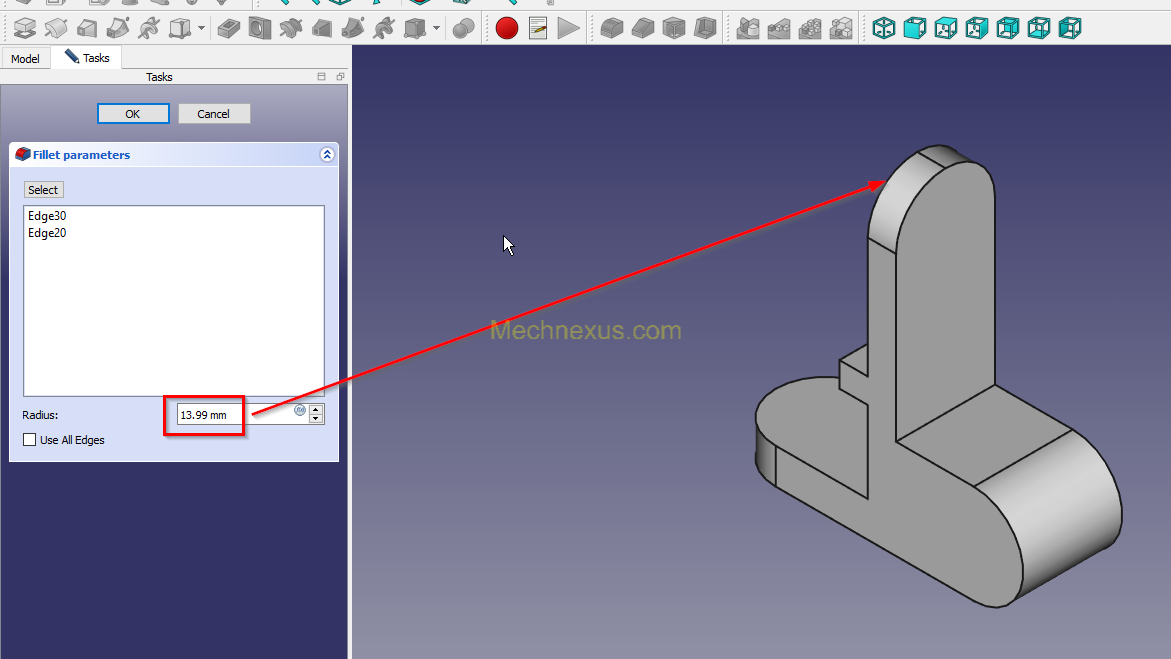The image size is (1171, 659).
Task: Open the subtractive primitive dropdown arrow
Action: click(436, 28)
